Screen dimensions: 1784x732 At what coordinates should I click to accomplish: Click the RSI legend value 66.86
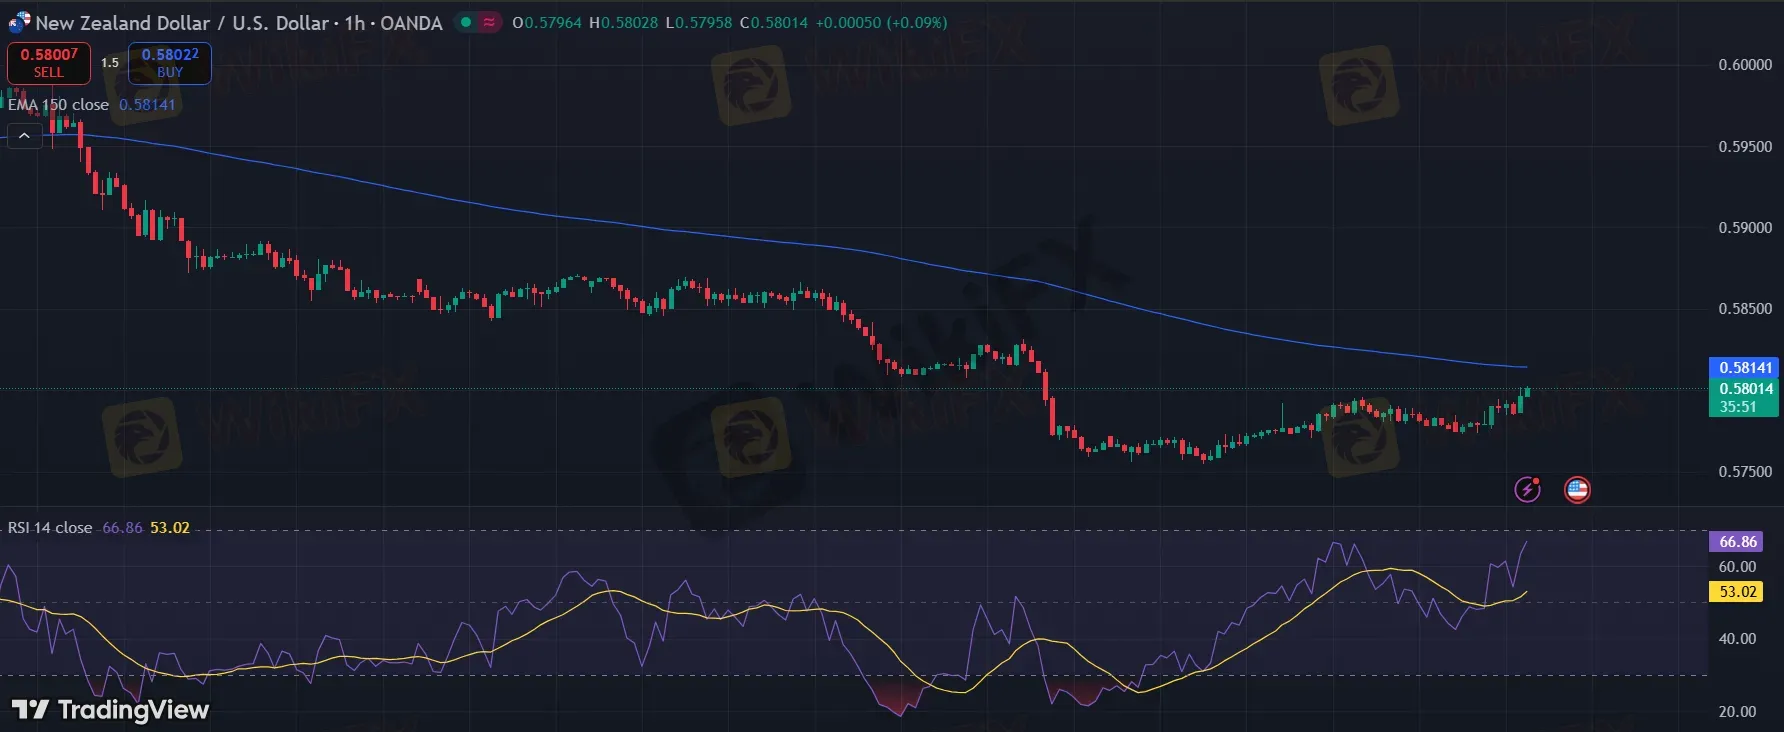(x=122, y=527)
